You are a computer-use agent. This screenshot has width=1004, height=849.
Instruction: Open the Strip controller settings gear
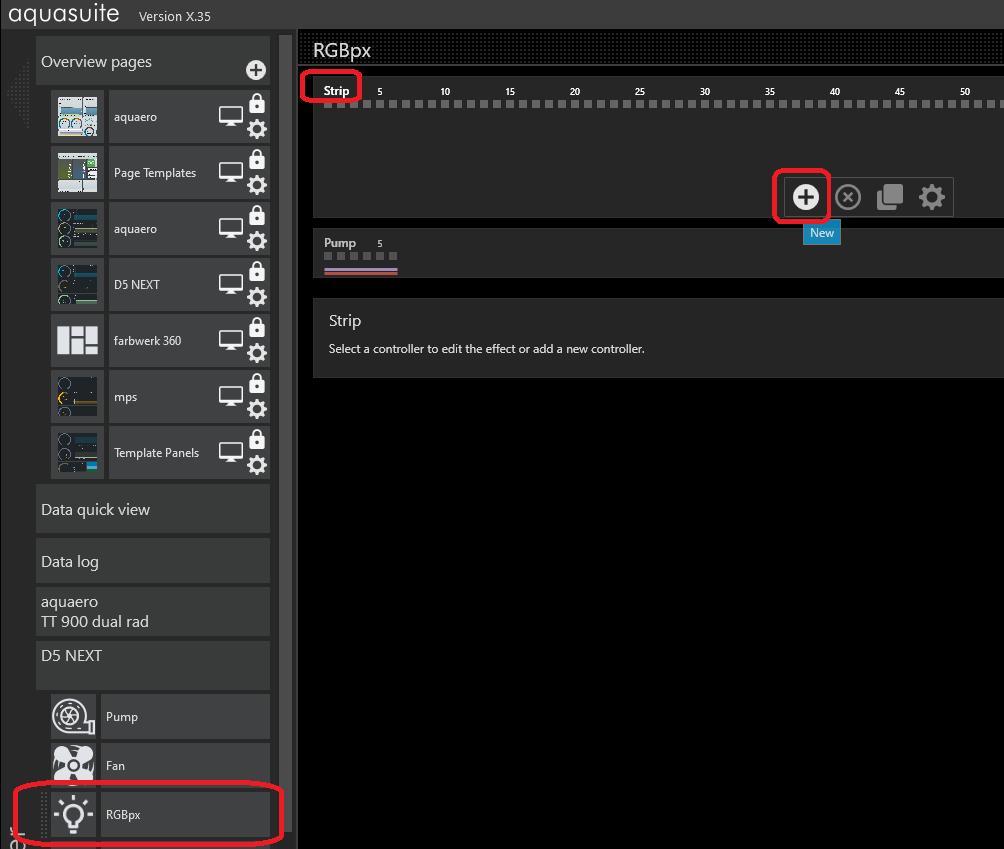click(932, 197)
